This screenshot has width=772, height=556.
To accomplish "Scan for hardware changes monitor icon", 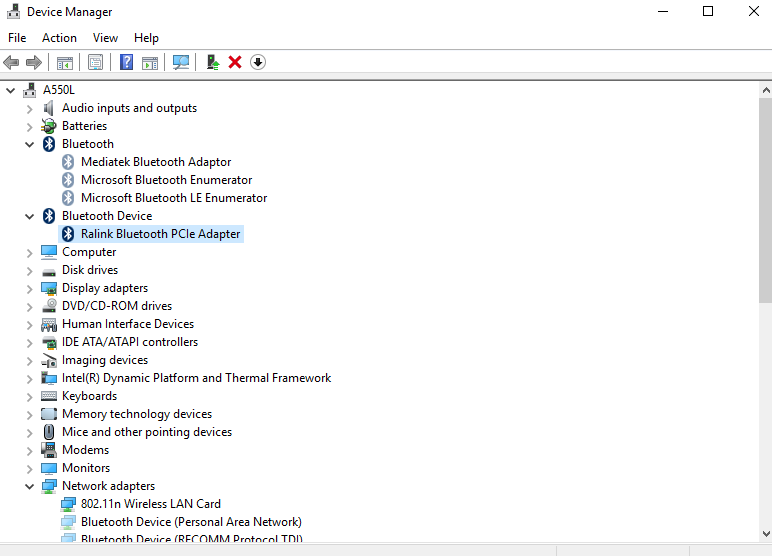I will [181, 63].
